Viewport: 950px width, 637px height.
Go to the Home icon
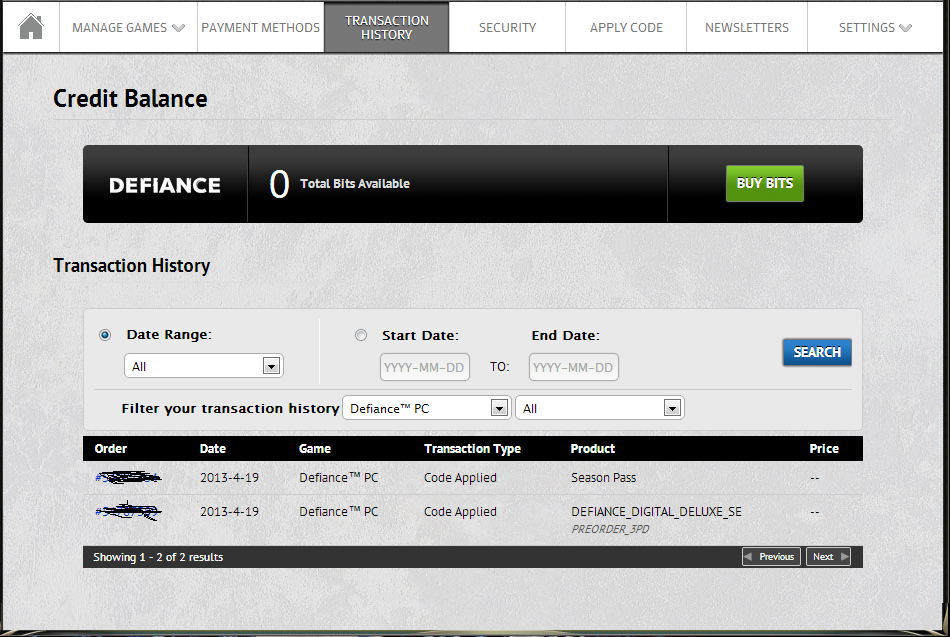point(31,27)
